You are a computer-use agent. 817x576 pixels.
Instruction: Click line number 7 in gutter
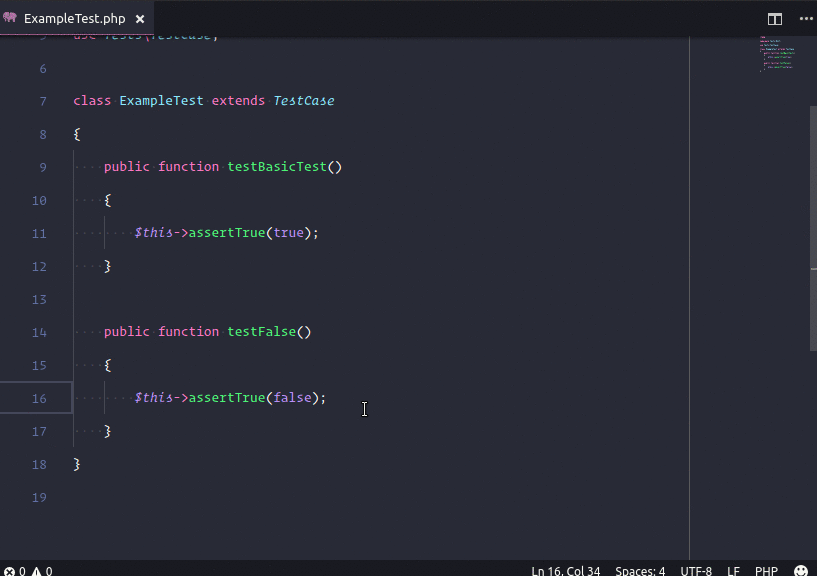43,101
